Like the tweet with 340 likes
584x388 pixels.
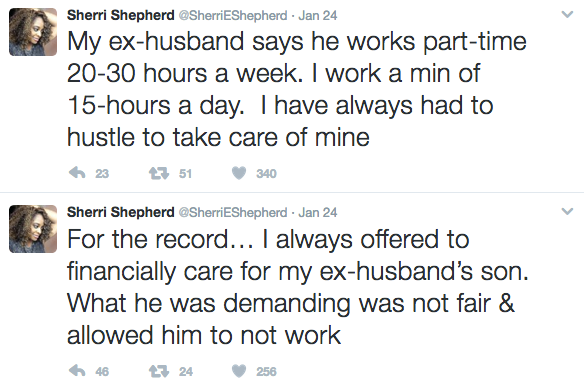pyautogui.click(x=239, y=173)
